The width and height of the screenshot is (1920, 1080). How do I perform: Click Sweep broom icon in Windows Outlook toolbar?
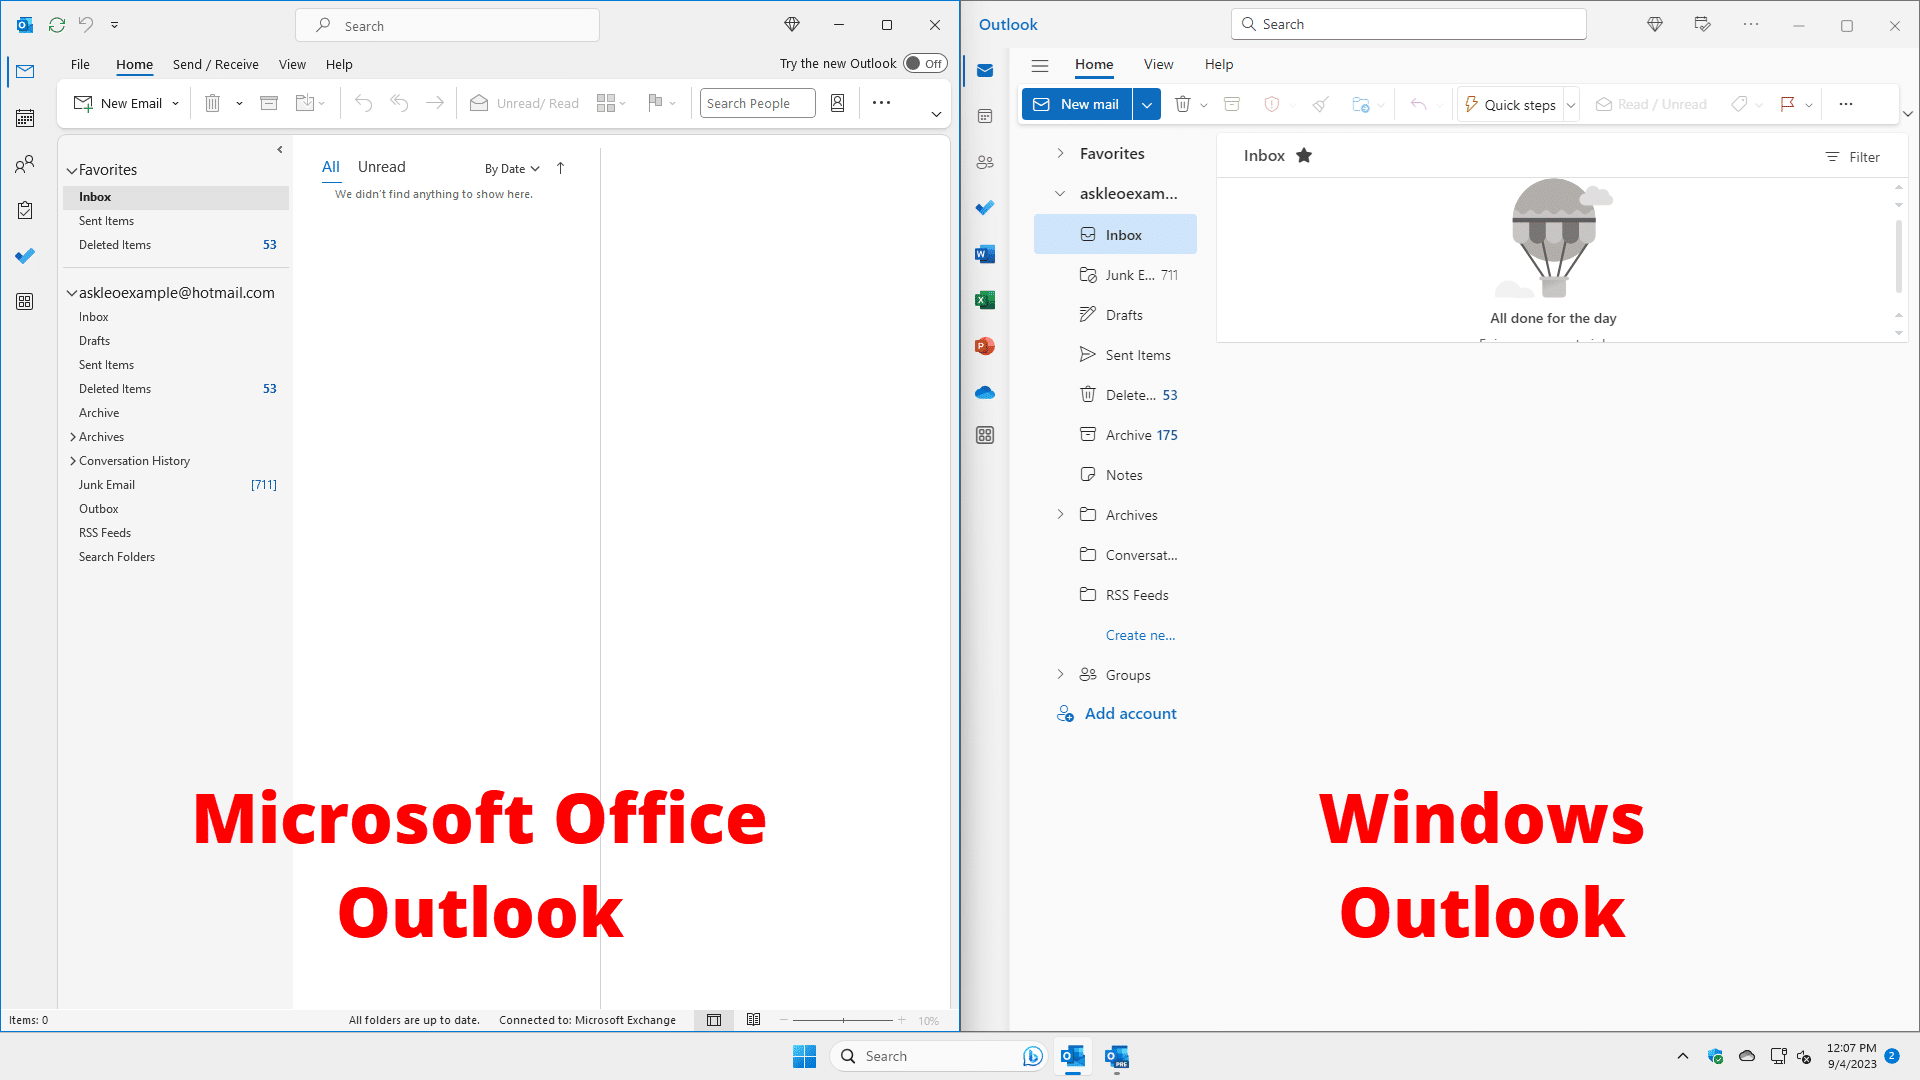tap(1321, 104)
